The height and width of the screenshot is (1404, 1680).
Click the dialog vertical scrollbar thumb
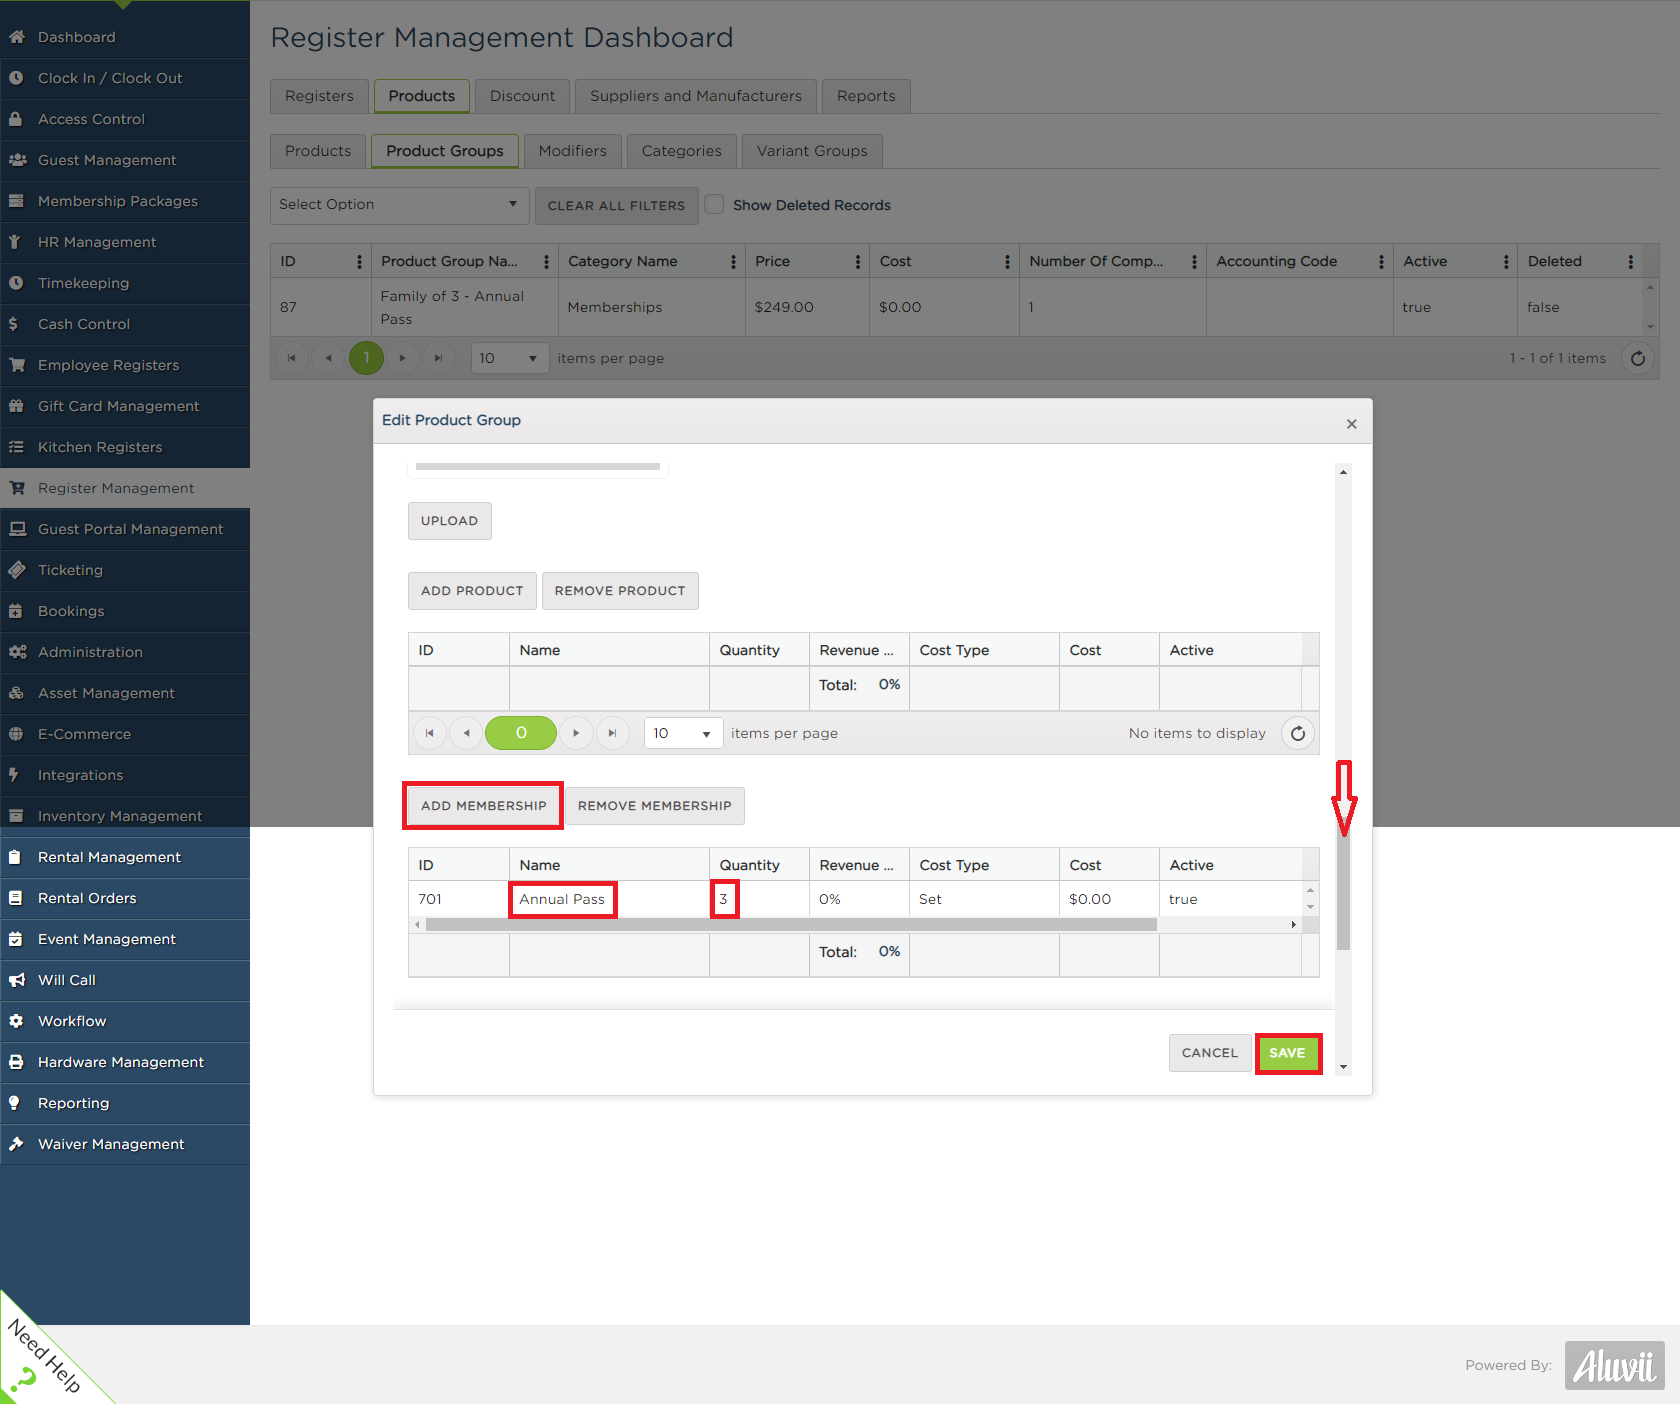[1343, 885]
